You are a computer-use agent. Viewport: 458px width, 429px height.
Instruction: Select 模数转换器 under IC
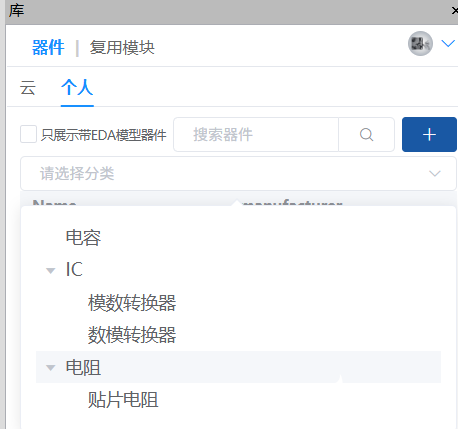(132, 303)
